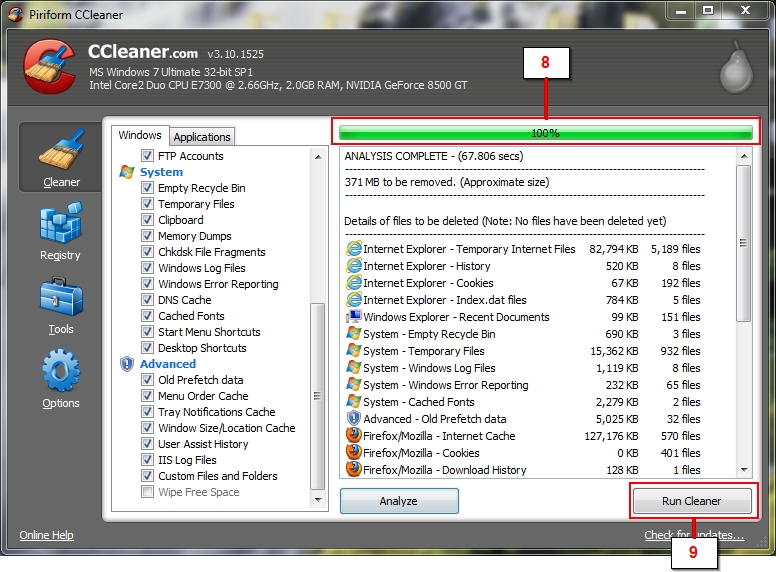Screen dimensions: 776x572
Task: Open the Tools toolbox section
Action: 60,306
